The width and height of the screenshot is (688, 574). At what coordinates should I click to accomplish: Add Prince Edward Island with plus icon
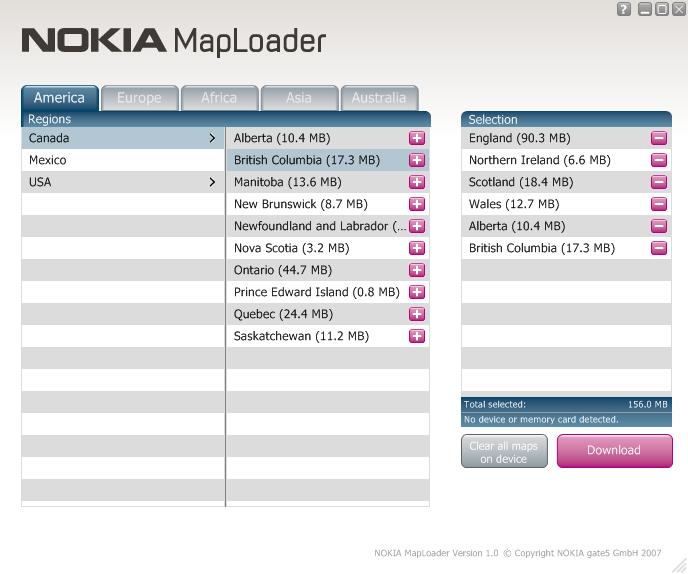(x=416, y=292)
